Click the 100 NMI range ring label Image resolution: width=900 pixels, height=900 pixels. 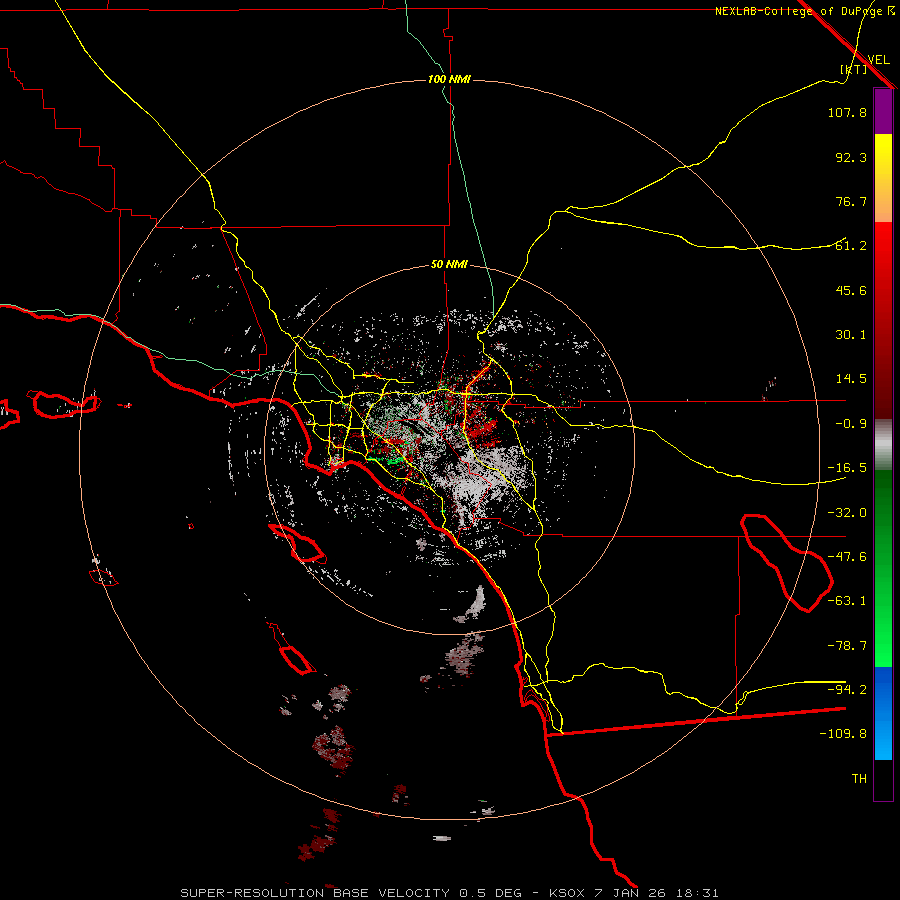449,79
